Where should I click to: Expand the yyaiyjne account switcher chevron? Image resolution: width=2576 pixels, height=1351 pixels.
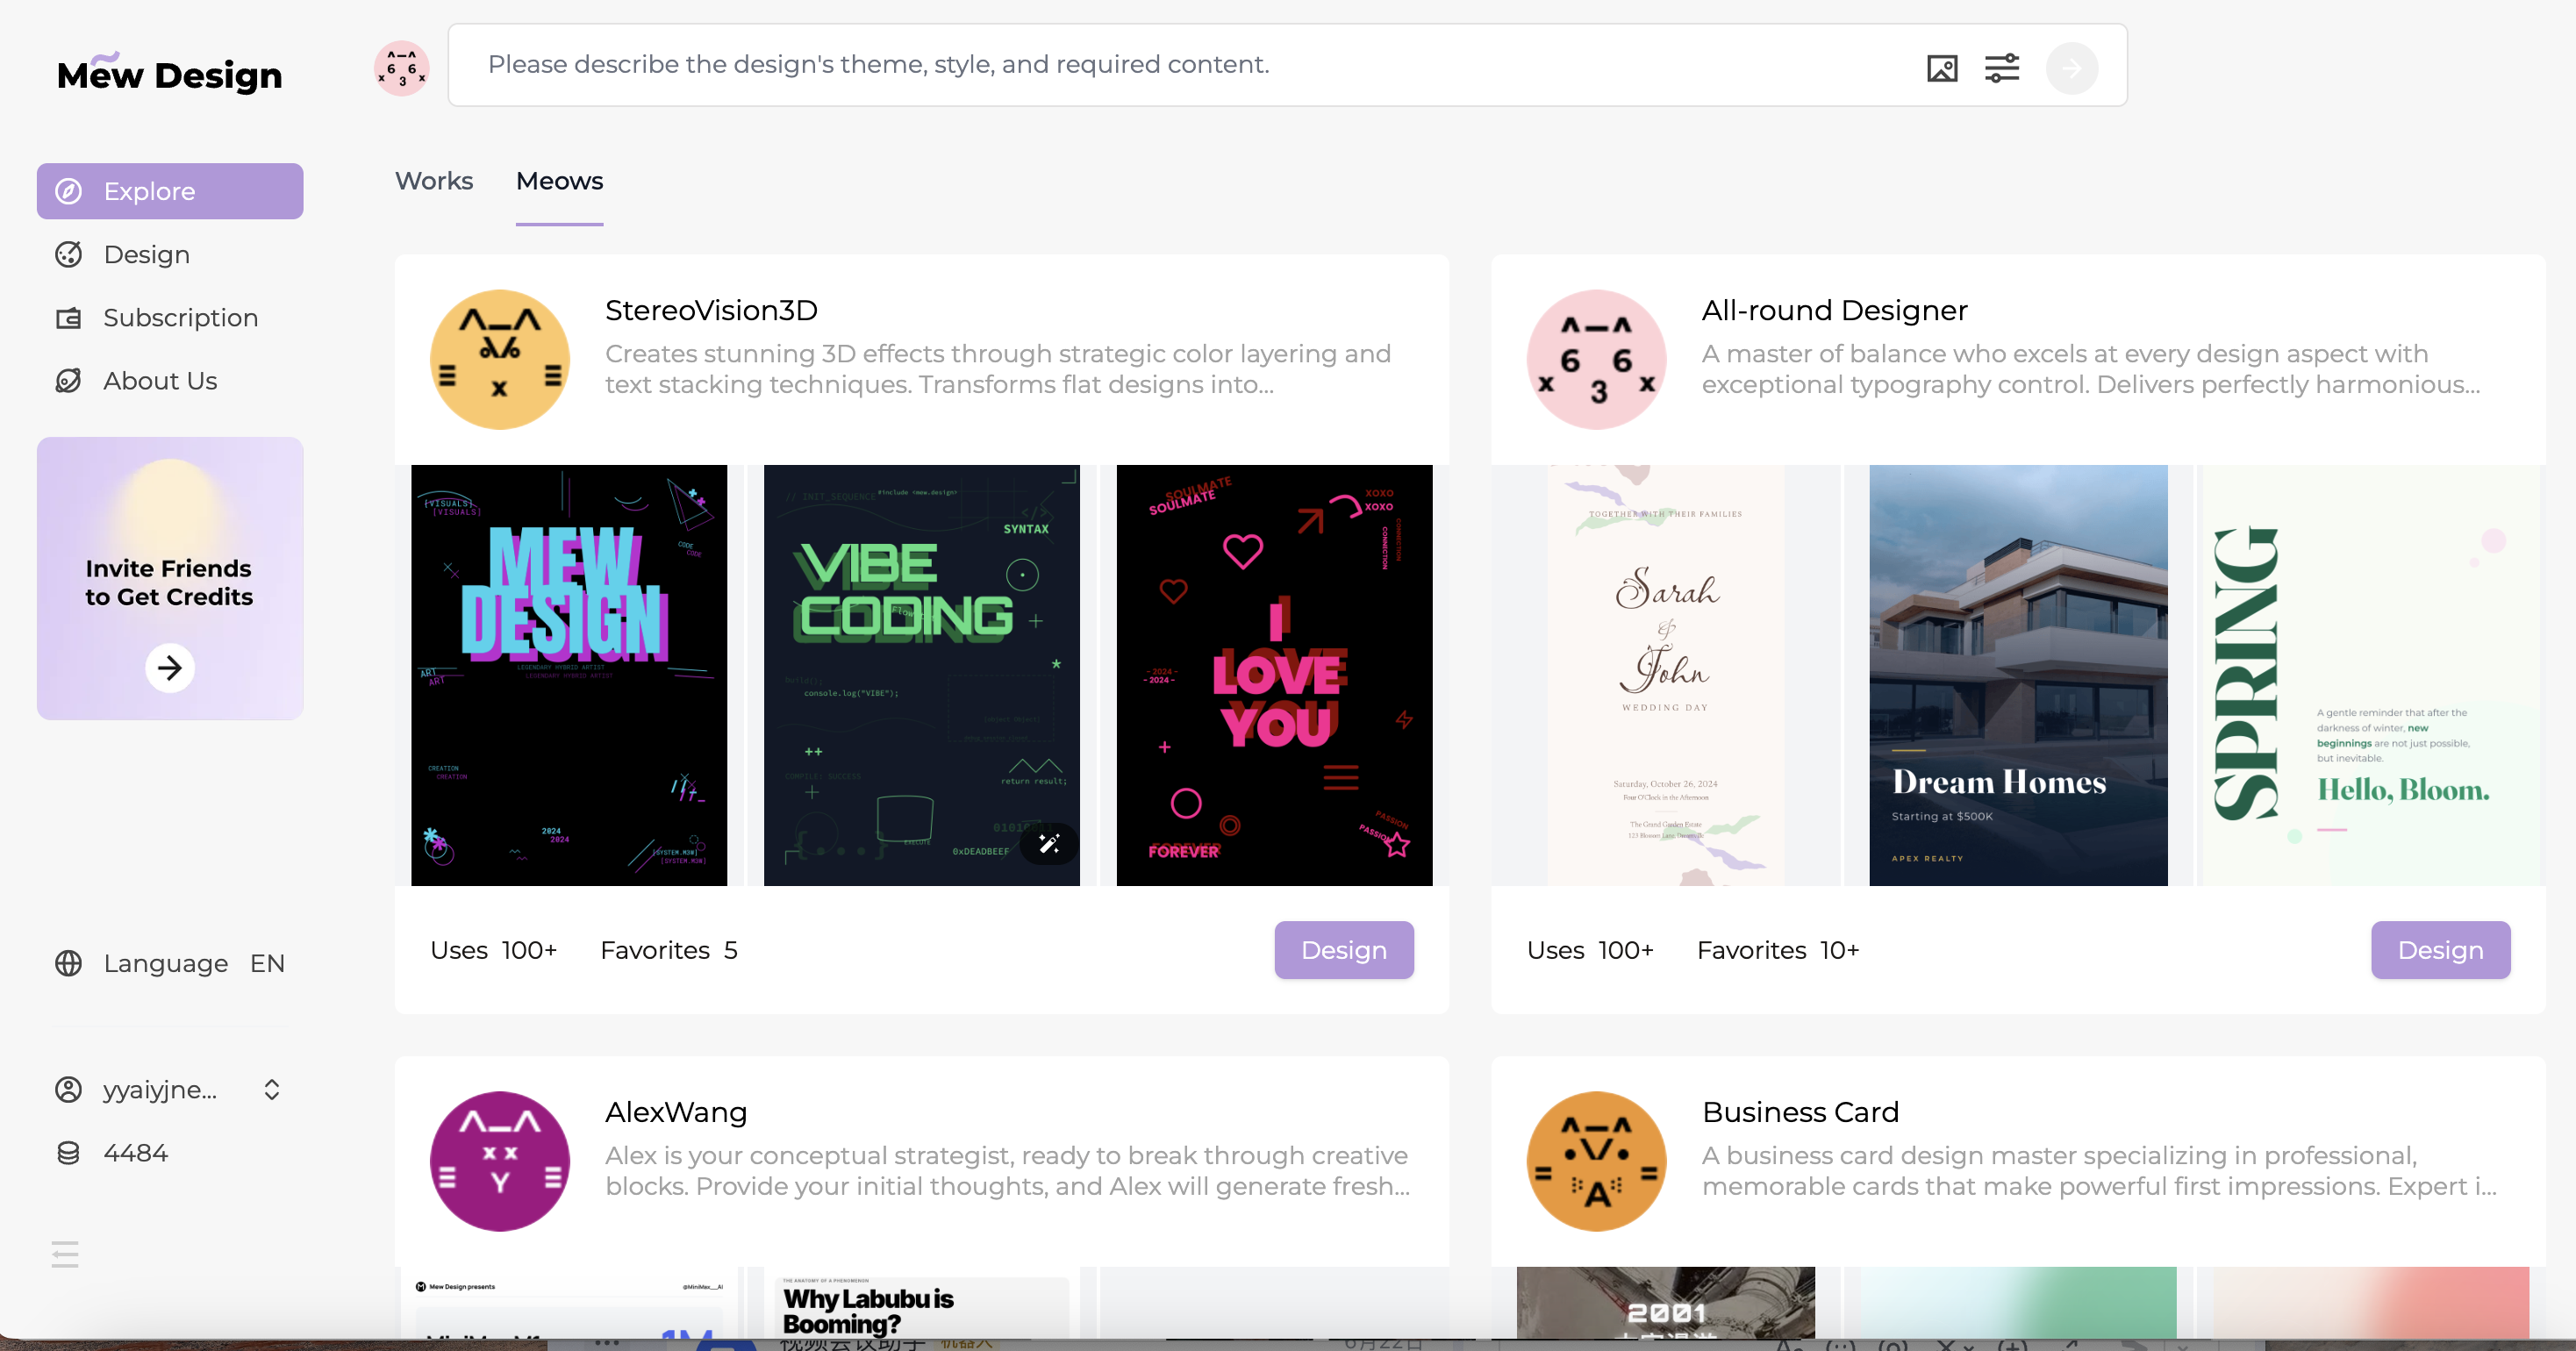coord(272,1089)
